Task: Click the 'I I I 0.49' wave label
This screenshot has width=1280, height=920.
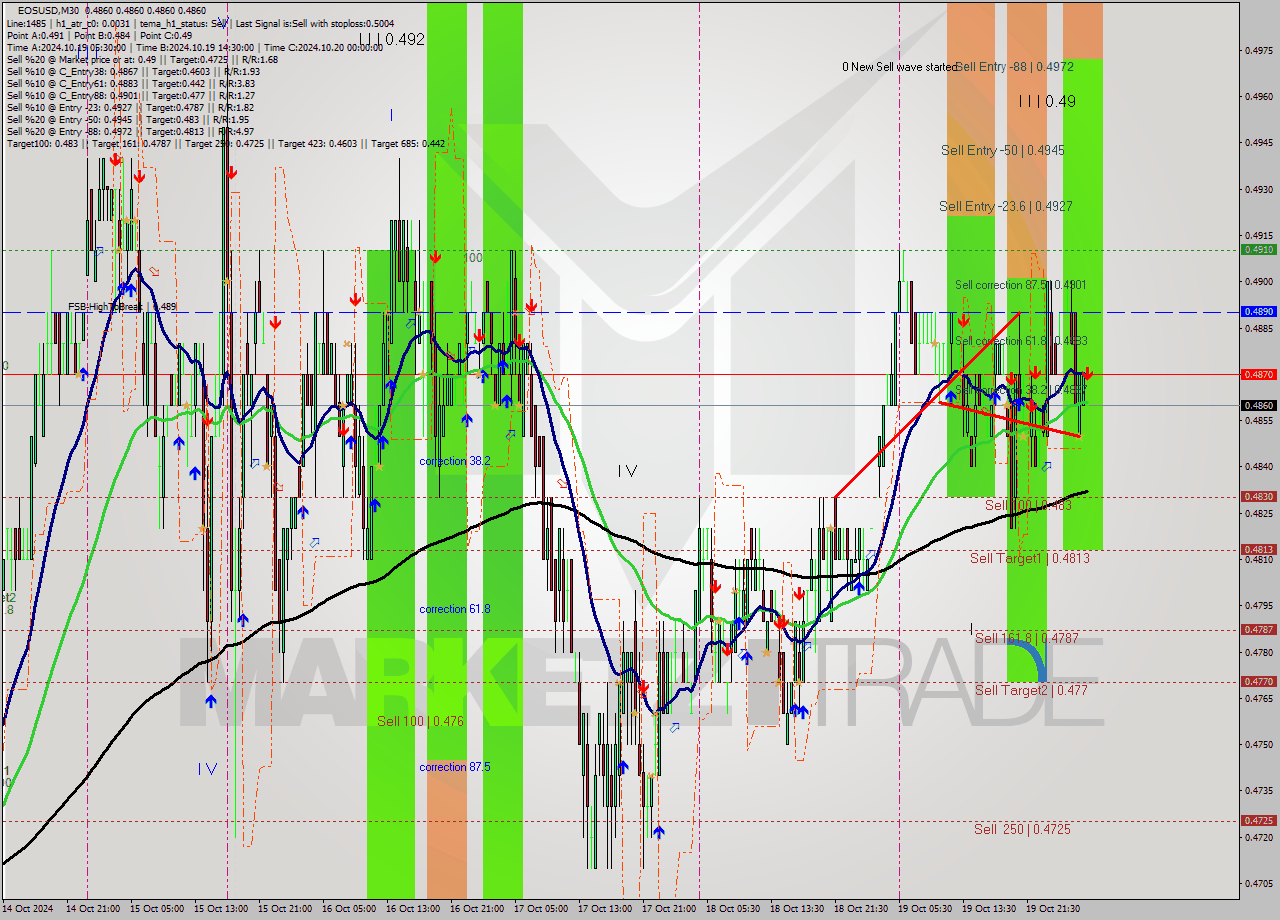Action: 1047,101
